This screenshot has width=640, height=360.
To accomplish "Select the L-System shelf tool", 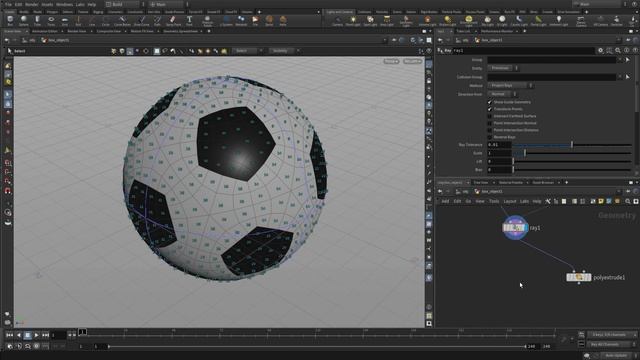I will (x=226, y=21).
